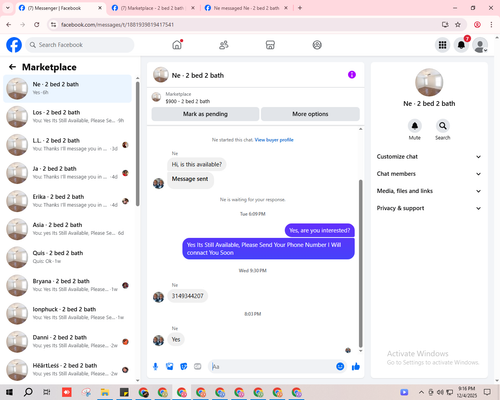Screen dimensions: 500x400
Task: Open Windows Start menu
Action: (x=9, y=392)
